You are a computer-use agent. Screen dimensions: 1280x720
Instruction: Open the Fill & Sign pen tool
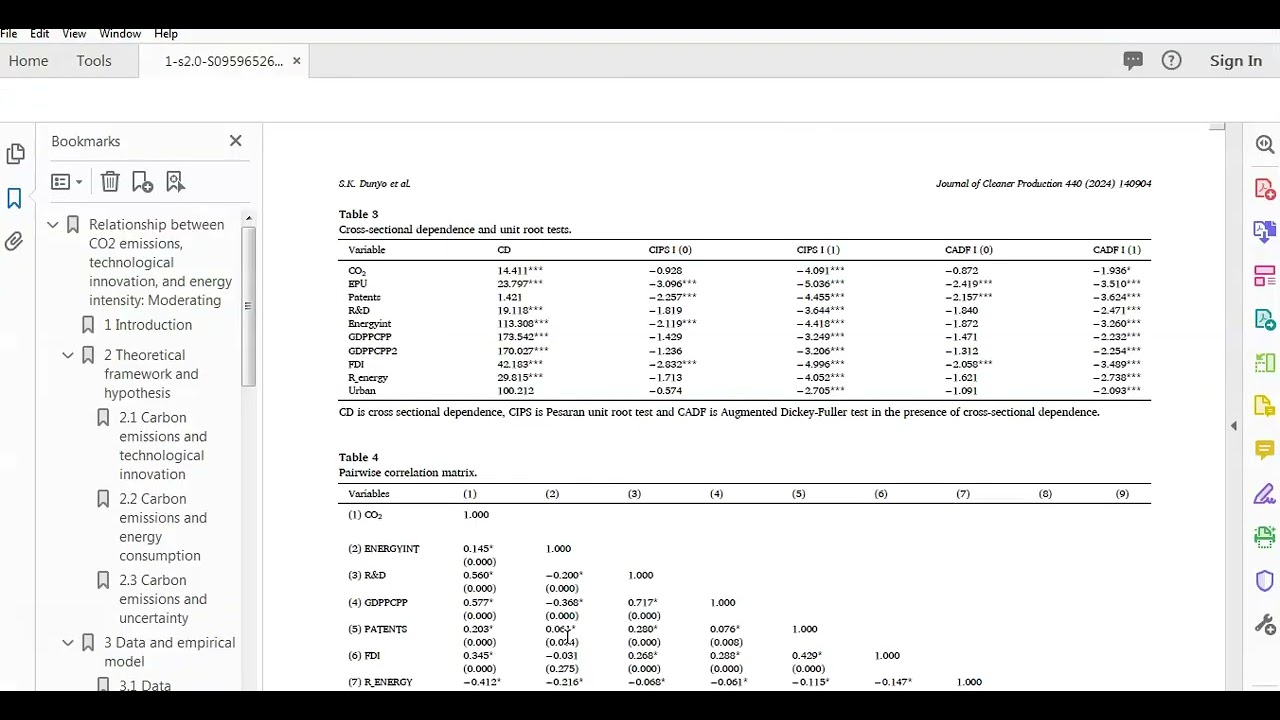tap(1265, 494)
